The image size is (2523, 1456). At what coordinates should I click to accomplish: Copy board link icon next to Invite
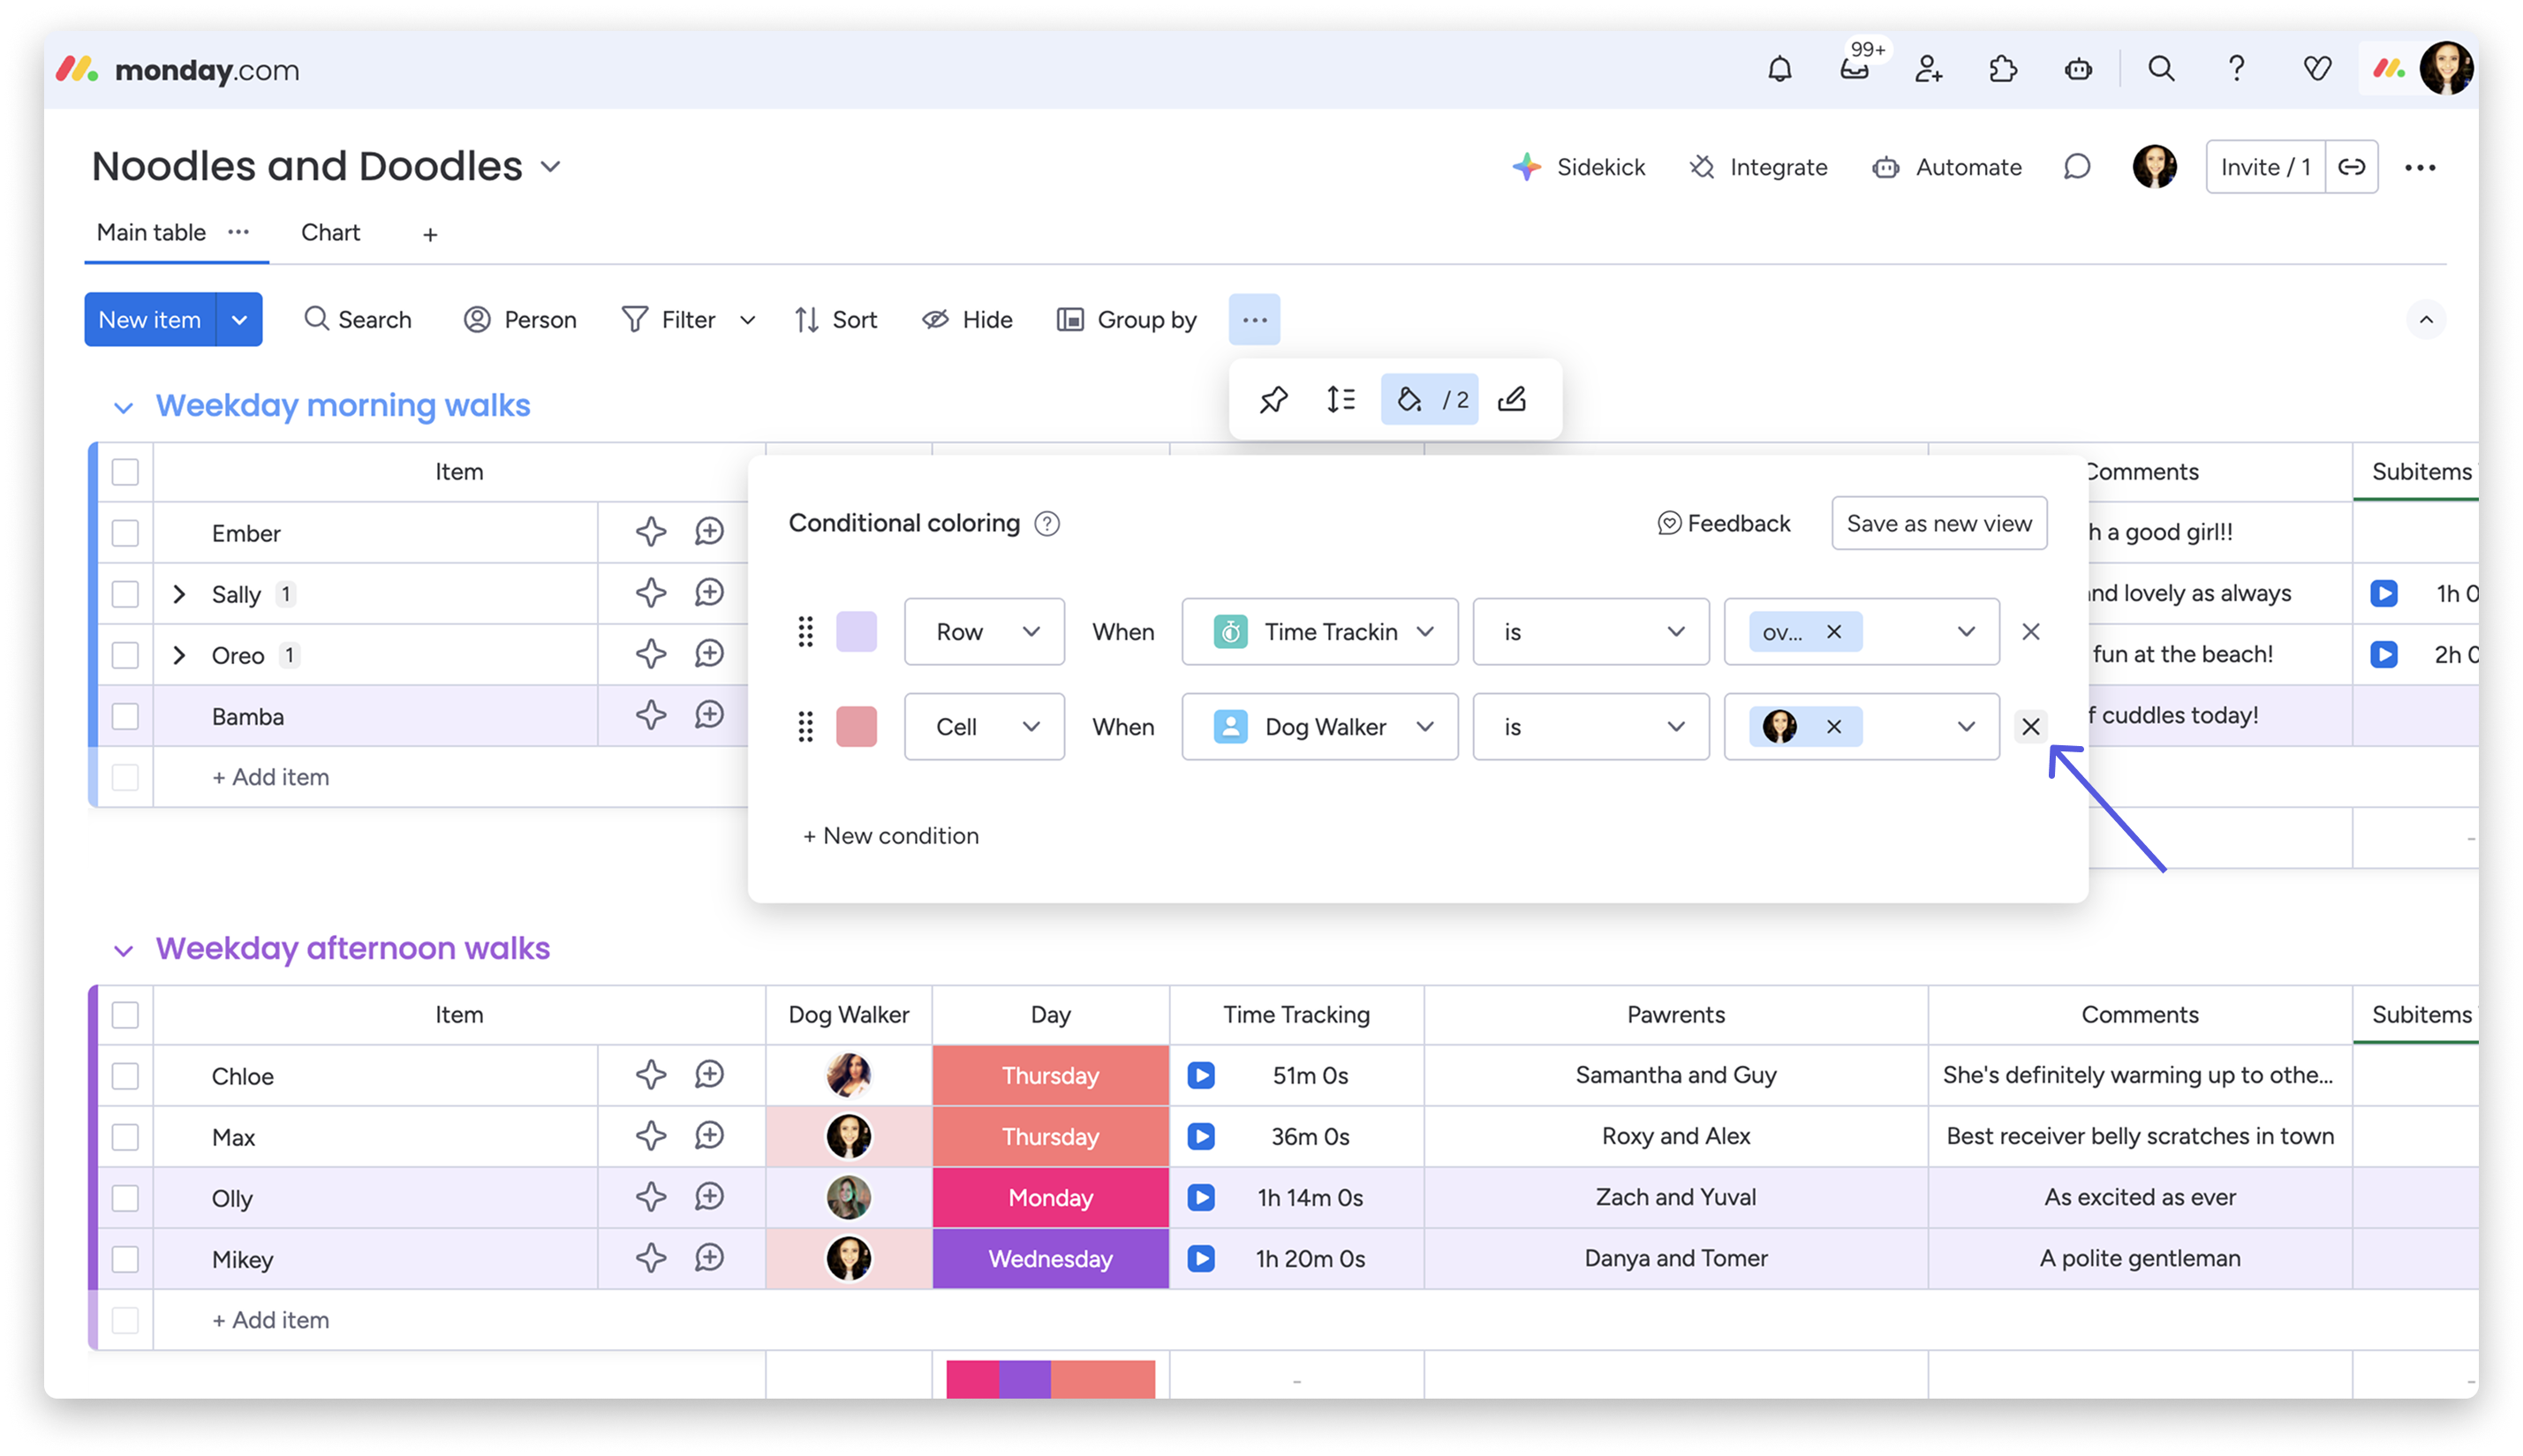point(2352,167)
